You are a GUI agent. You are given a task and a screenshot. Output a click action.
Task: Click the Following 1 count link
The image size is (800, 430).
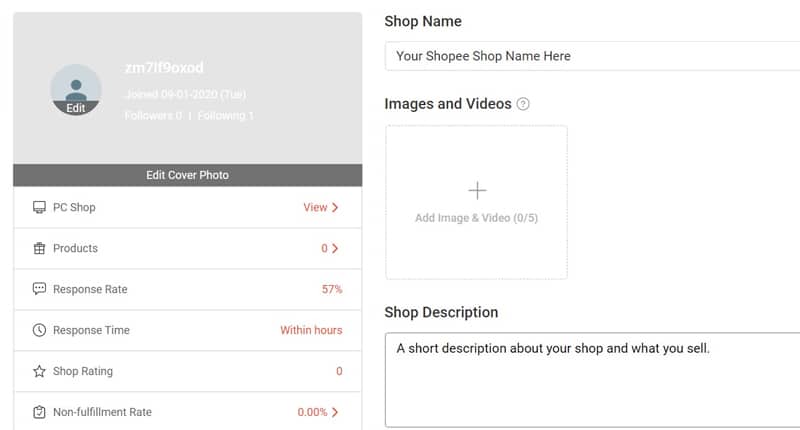pos(225,116)
